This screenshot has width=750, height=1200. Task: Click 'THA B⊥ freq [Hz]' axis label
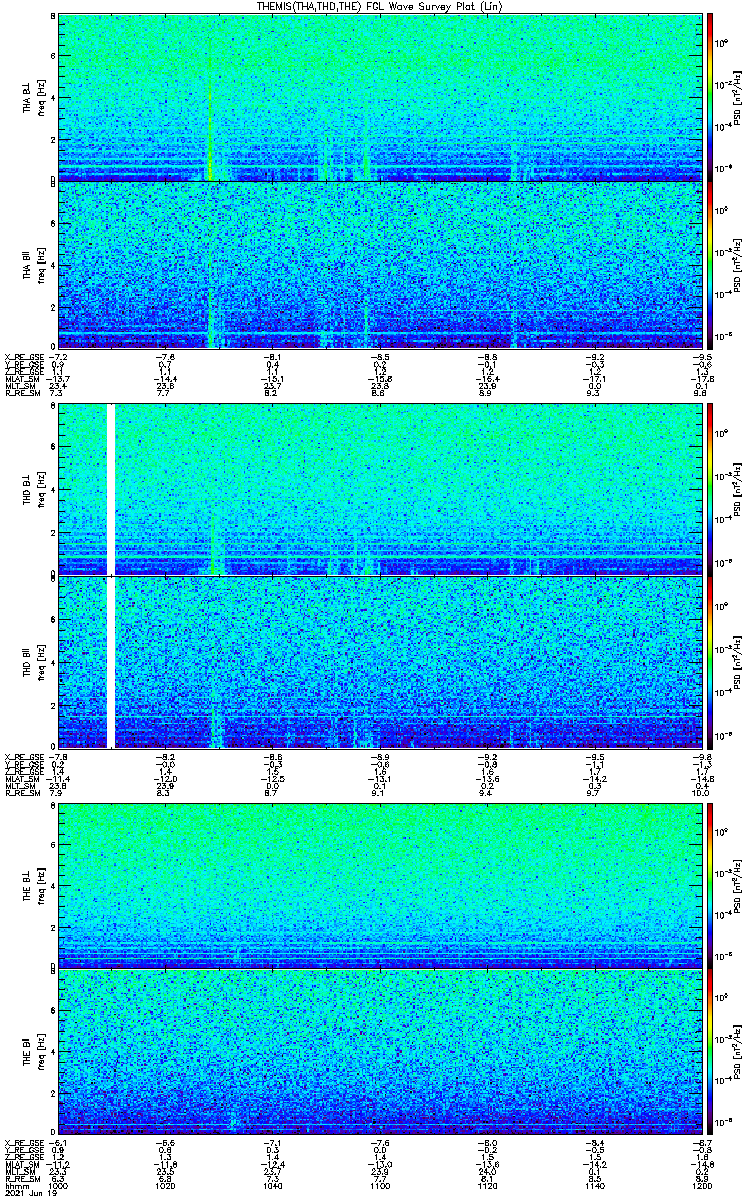pyautogui.click(x=32, y=97)
